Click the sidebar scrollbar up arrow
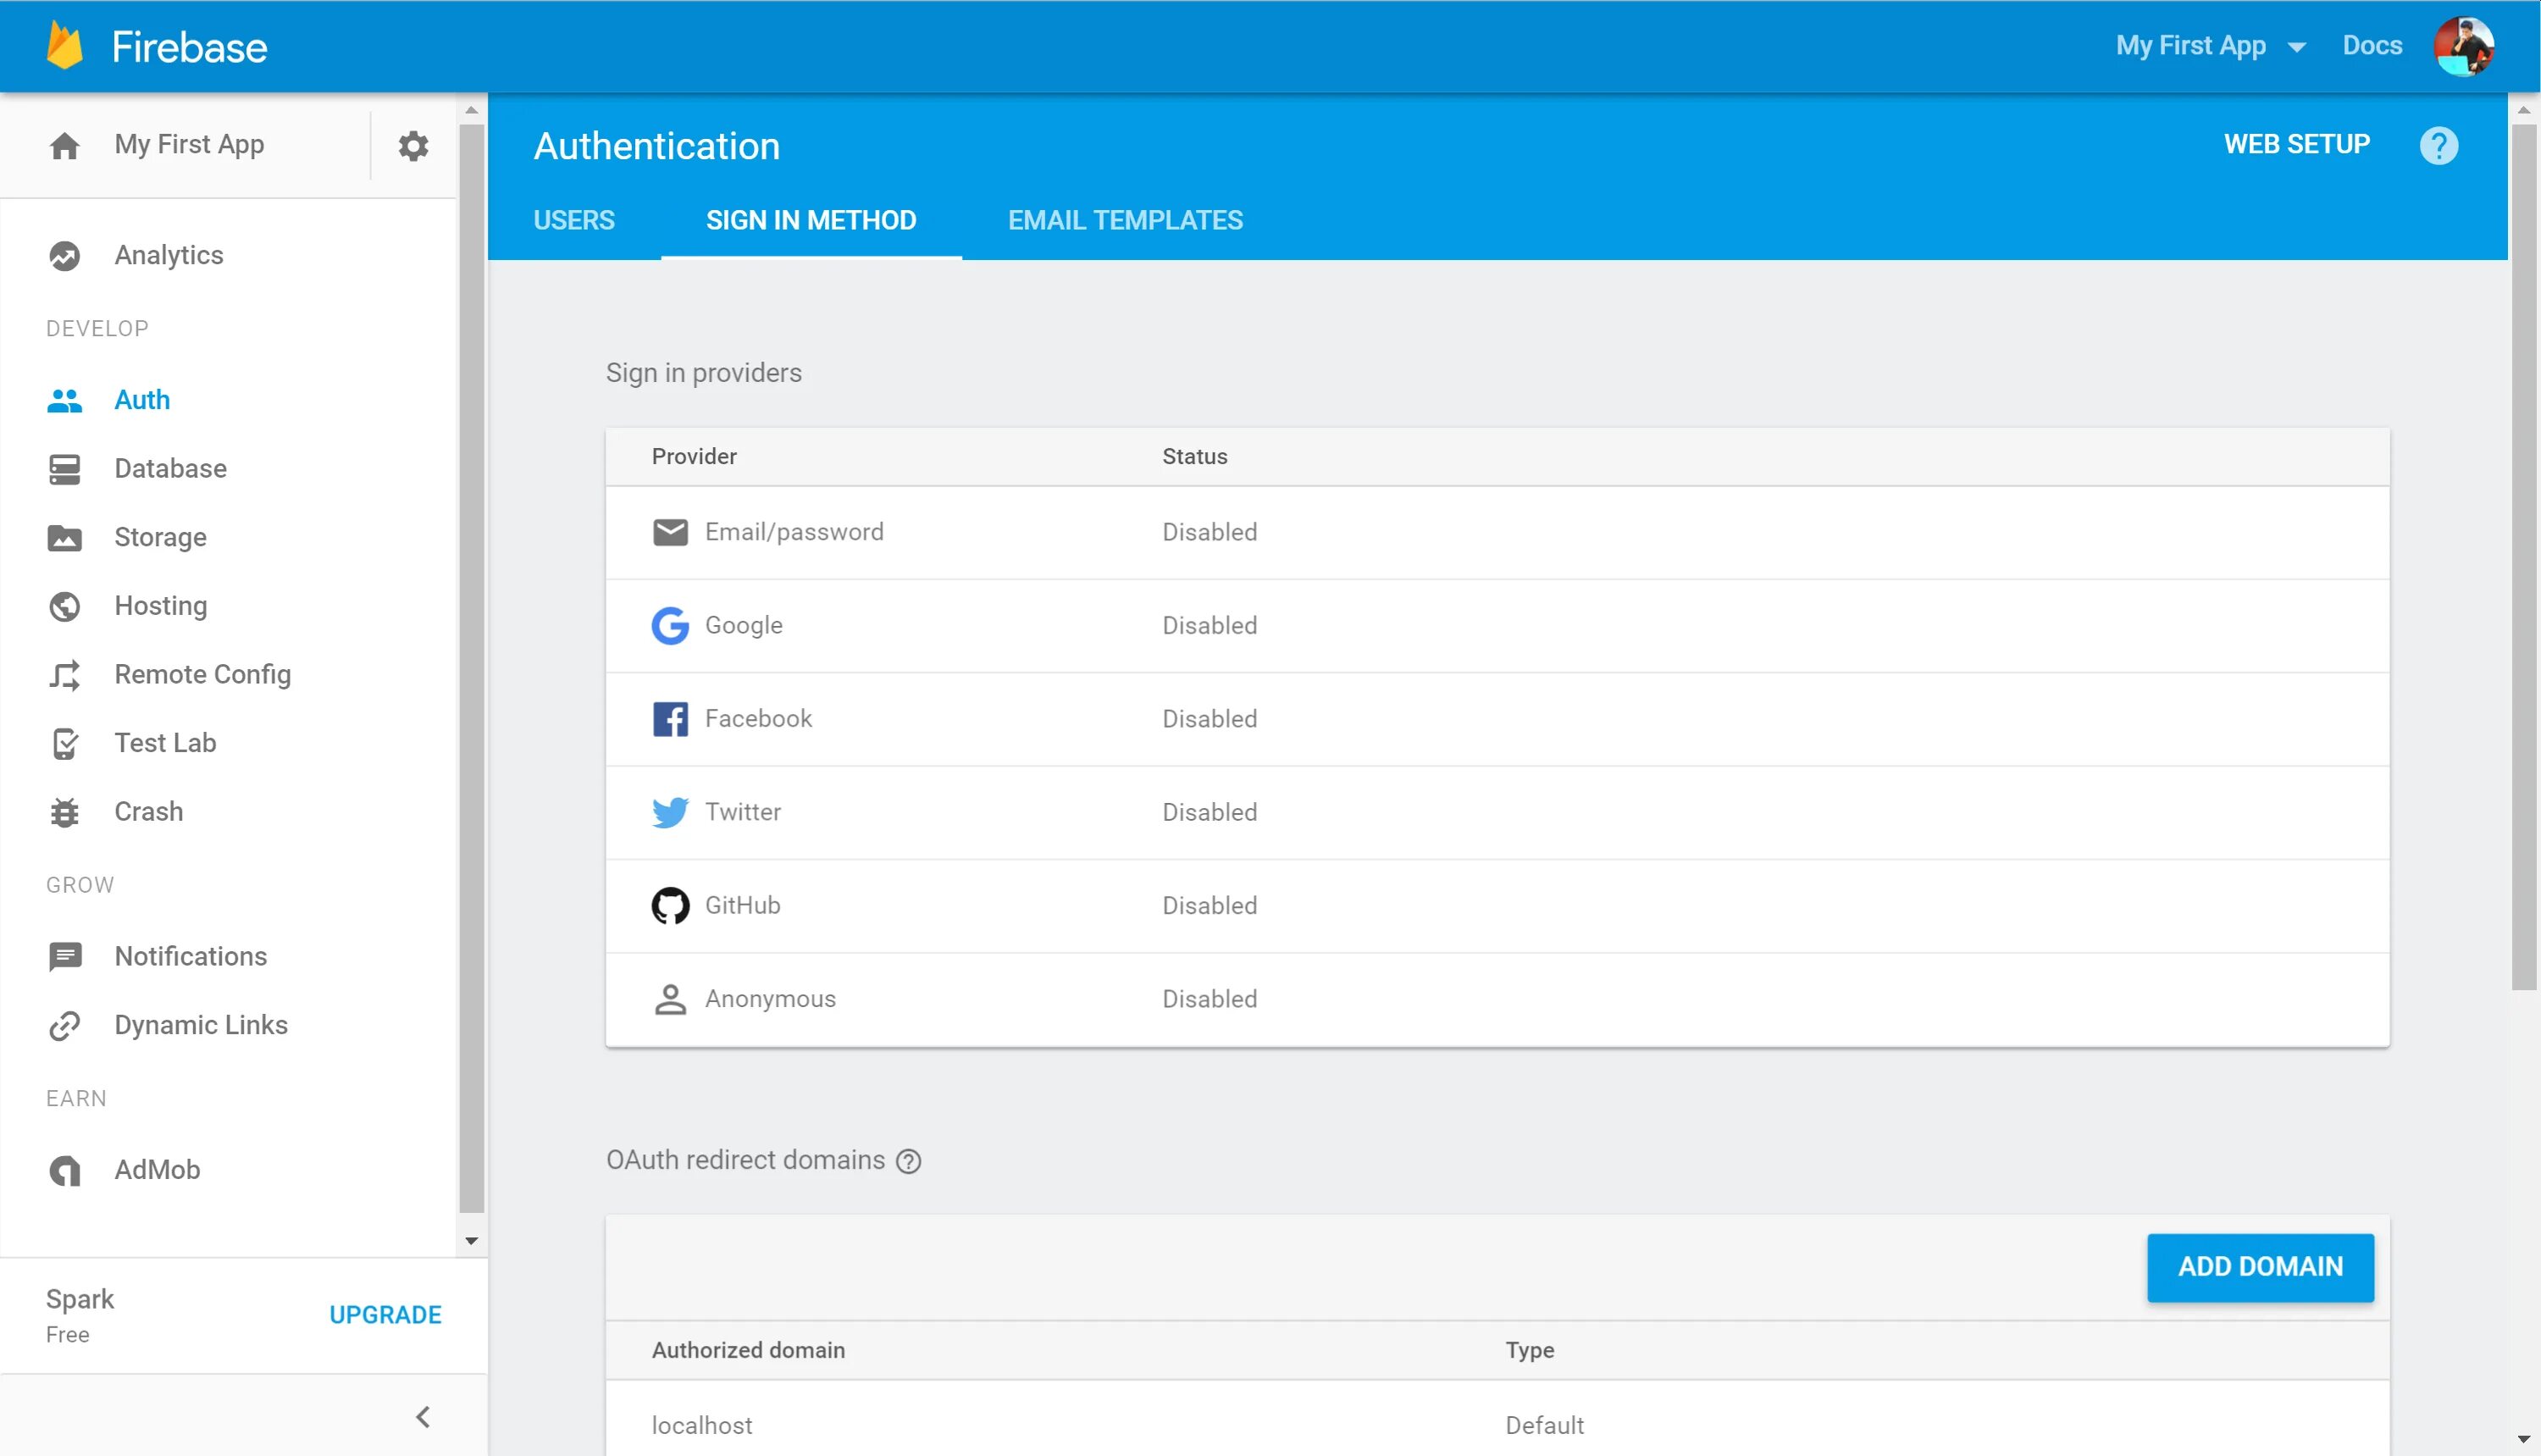The height and width of the screenshot is (1456, 2541). point(472,110)
